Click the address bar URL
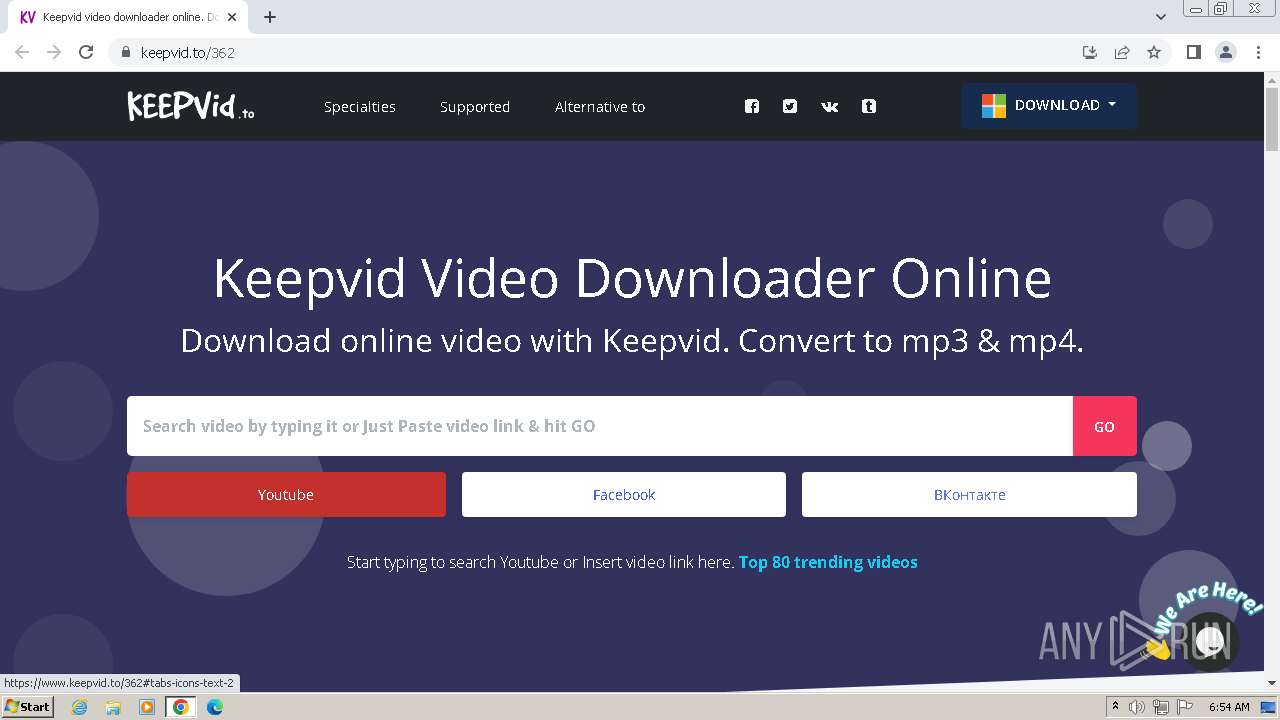The width and height of the screenshot is (1280, 720). 188,52
